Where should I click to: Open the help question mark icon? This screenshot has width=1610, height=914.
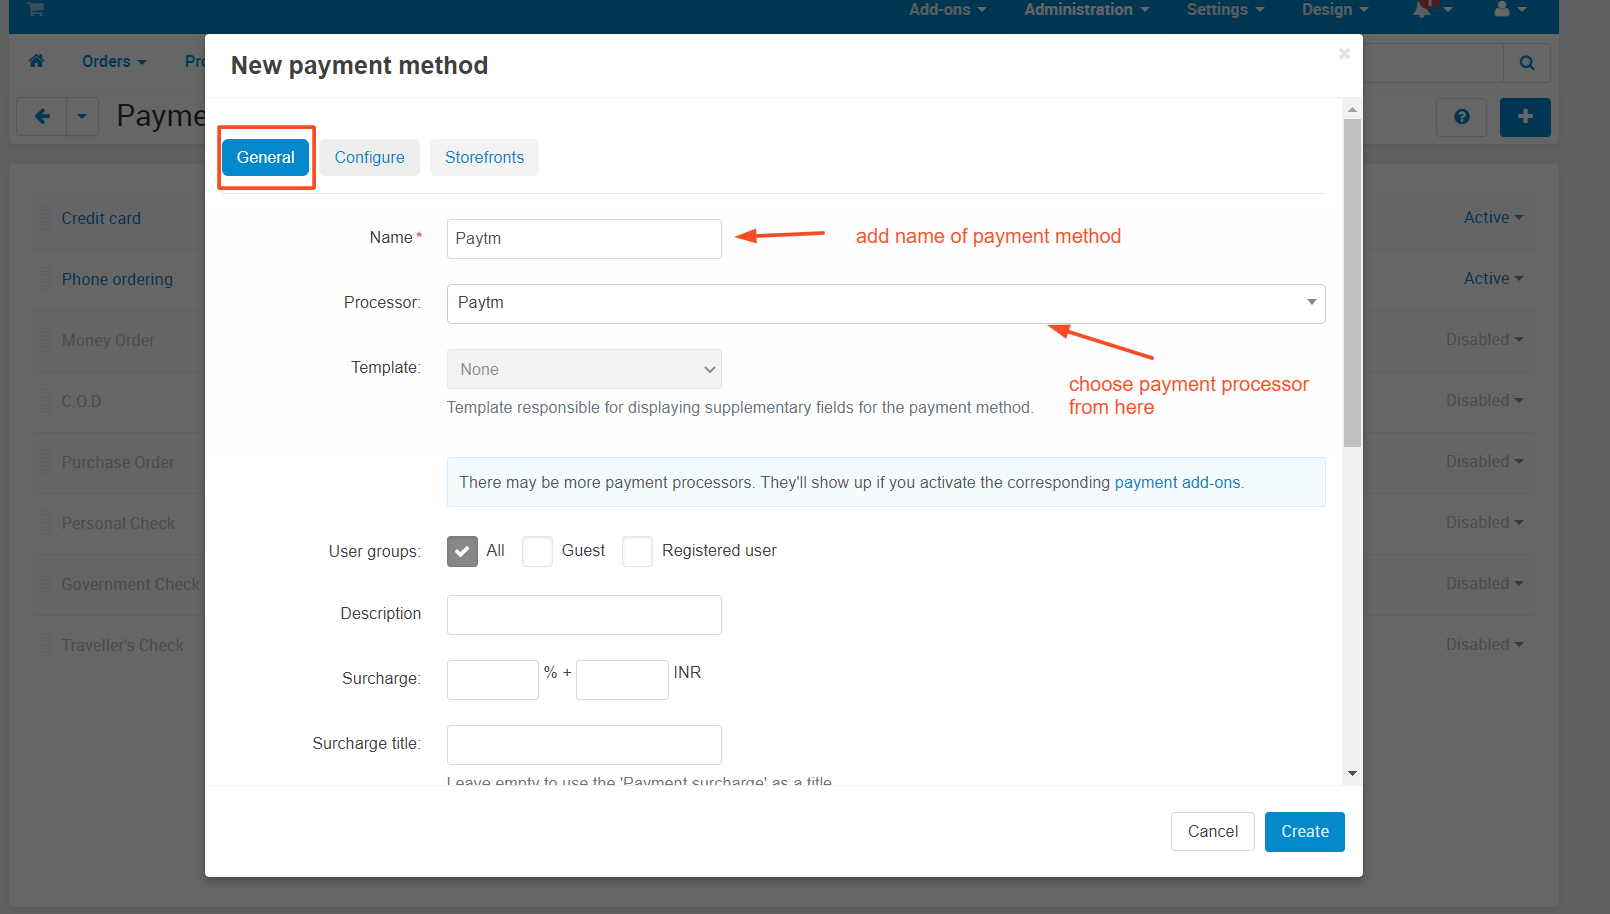click(1462, 117)
